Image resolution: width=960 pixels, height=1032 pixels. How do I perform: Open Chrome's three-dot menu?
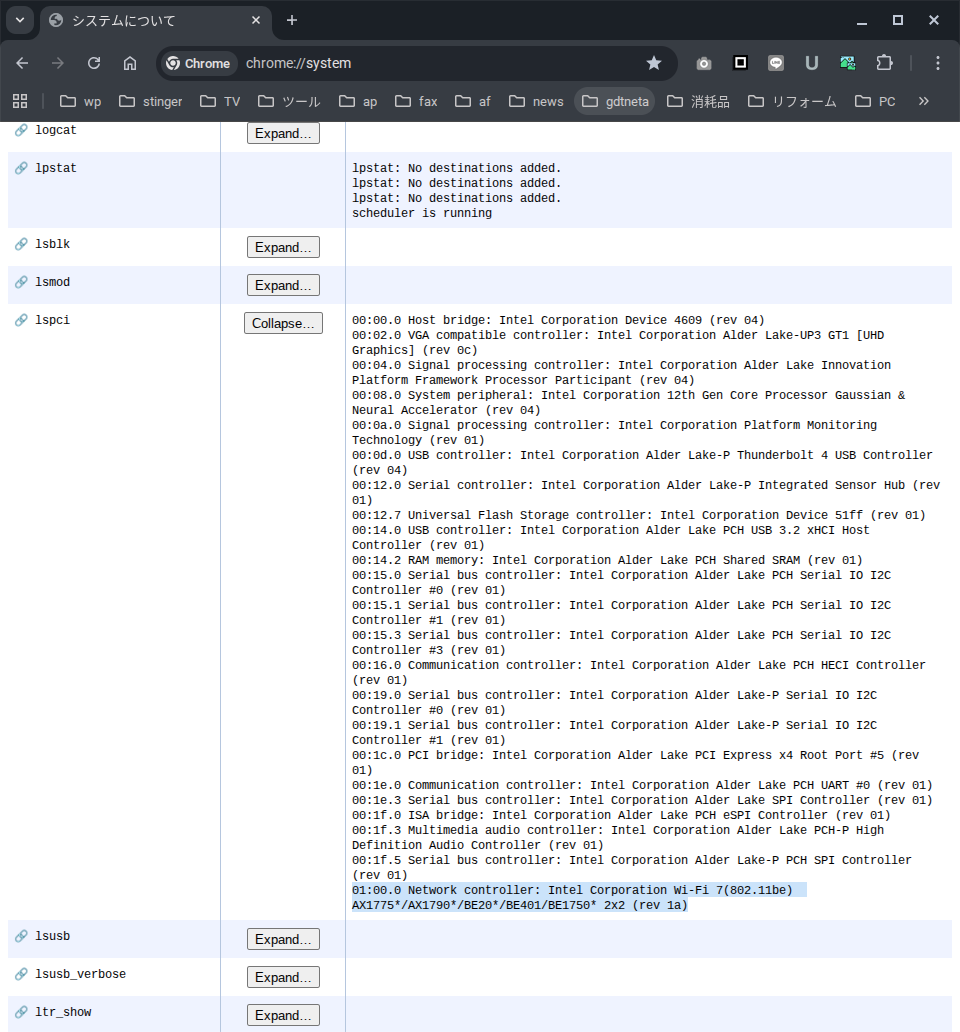[938, 63]
